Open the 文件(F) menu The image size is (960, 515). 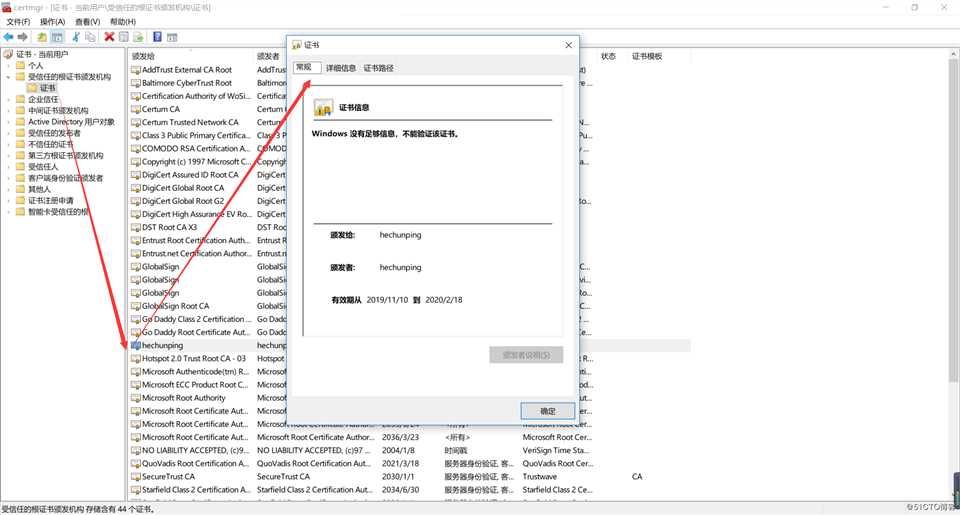tap(18, 21)
